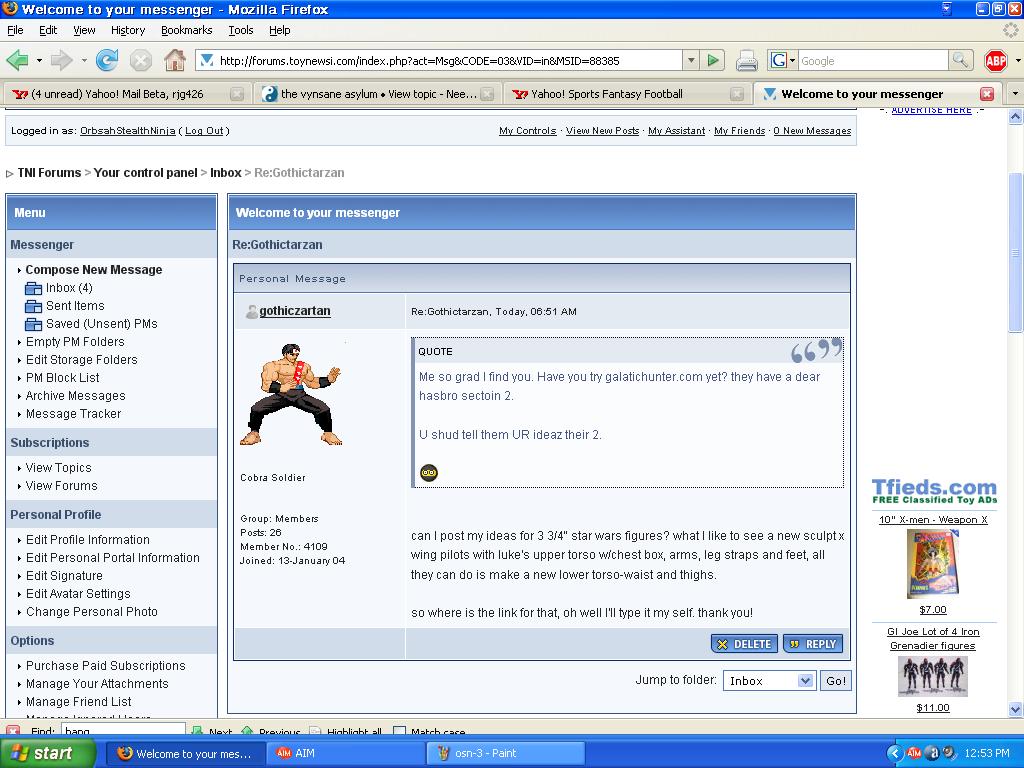
Task: Click the Google search magnifier icon
Action: click(959, 61)
